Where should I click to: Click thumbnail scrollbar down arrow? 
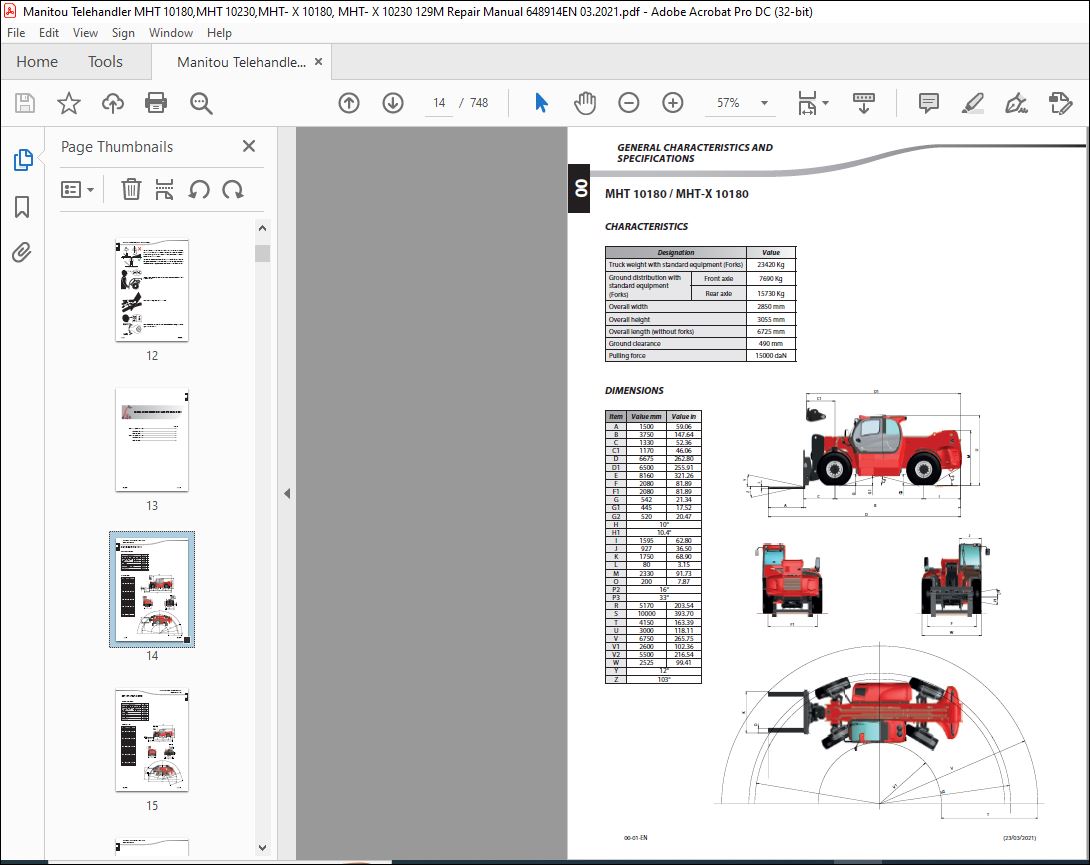click(262, 848)
